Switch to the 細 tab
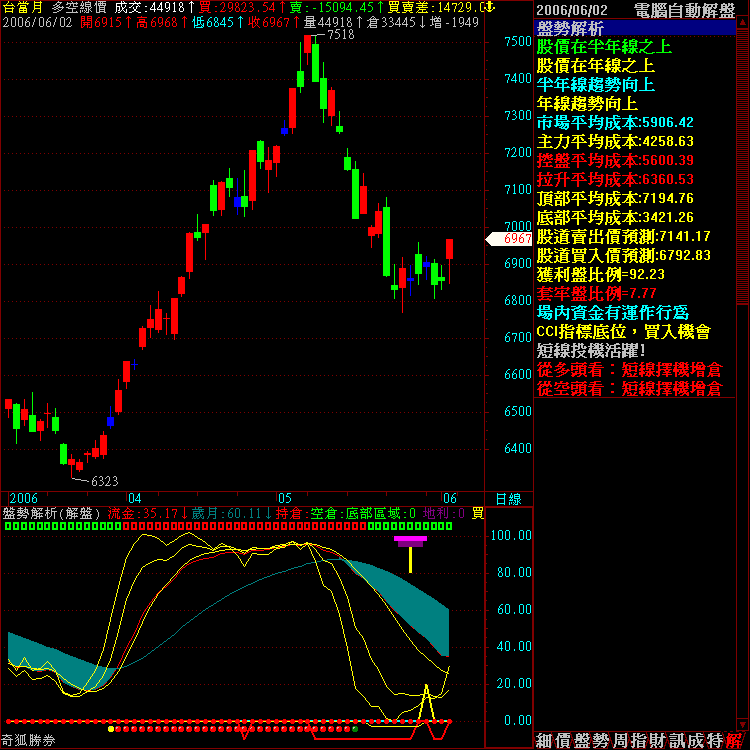This screenshot has height=750, width=750. 543,740
